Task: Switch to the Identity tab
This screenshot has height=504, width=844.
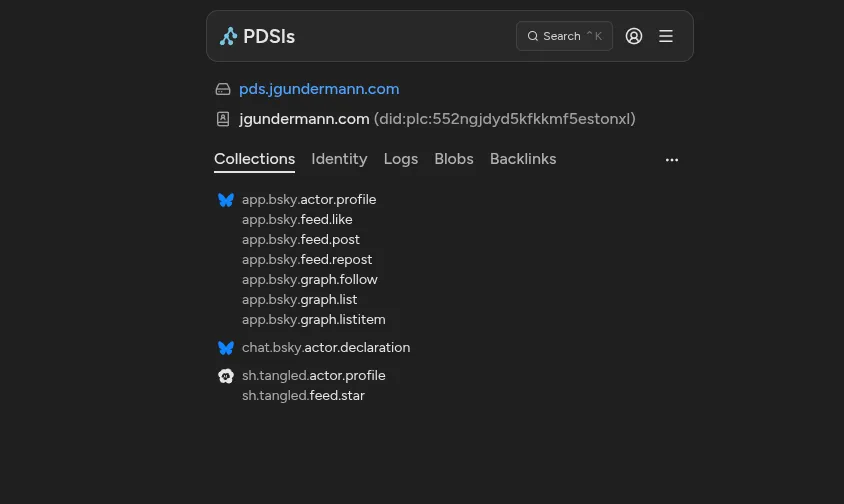Action: [x=339, y=159]
